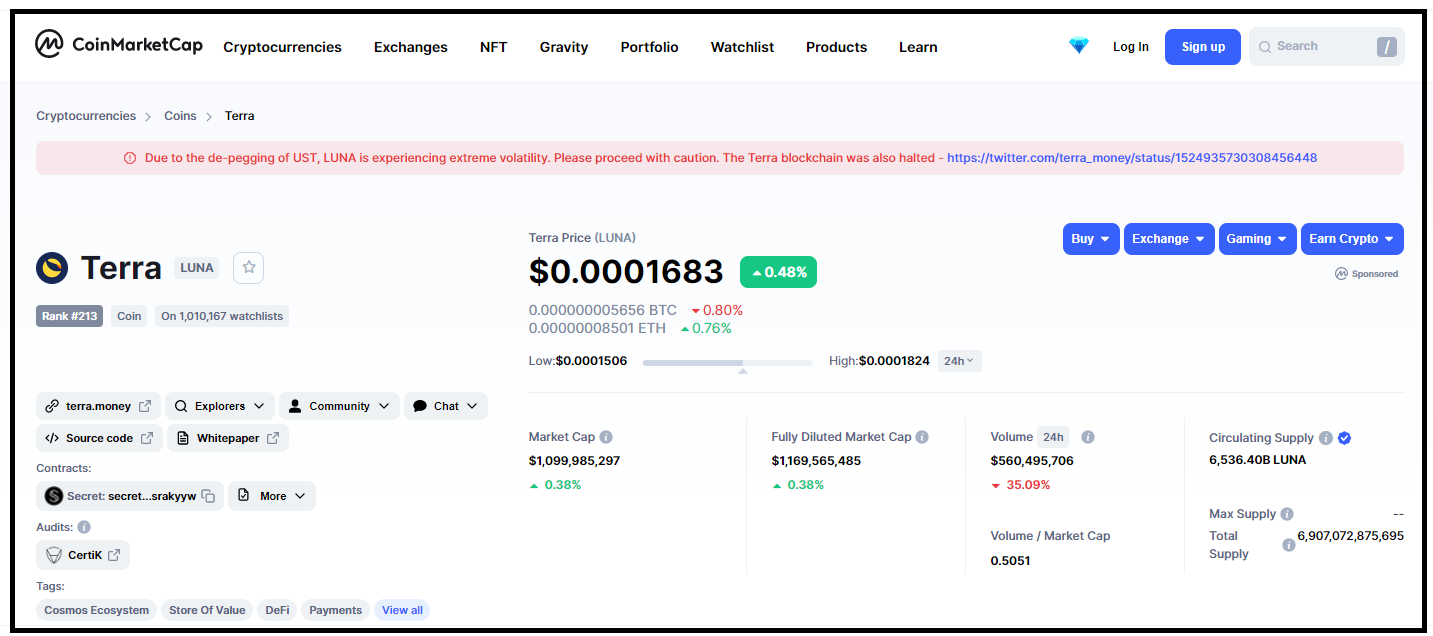1433x636 pixels.
Task: Click the low-high price range bar
Action: 728,362
